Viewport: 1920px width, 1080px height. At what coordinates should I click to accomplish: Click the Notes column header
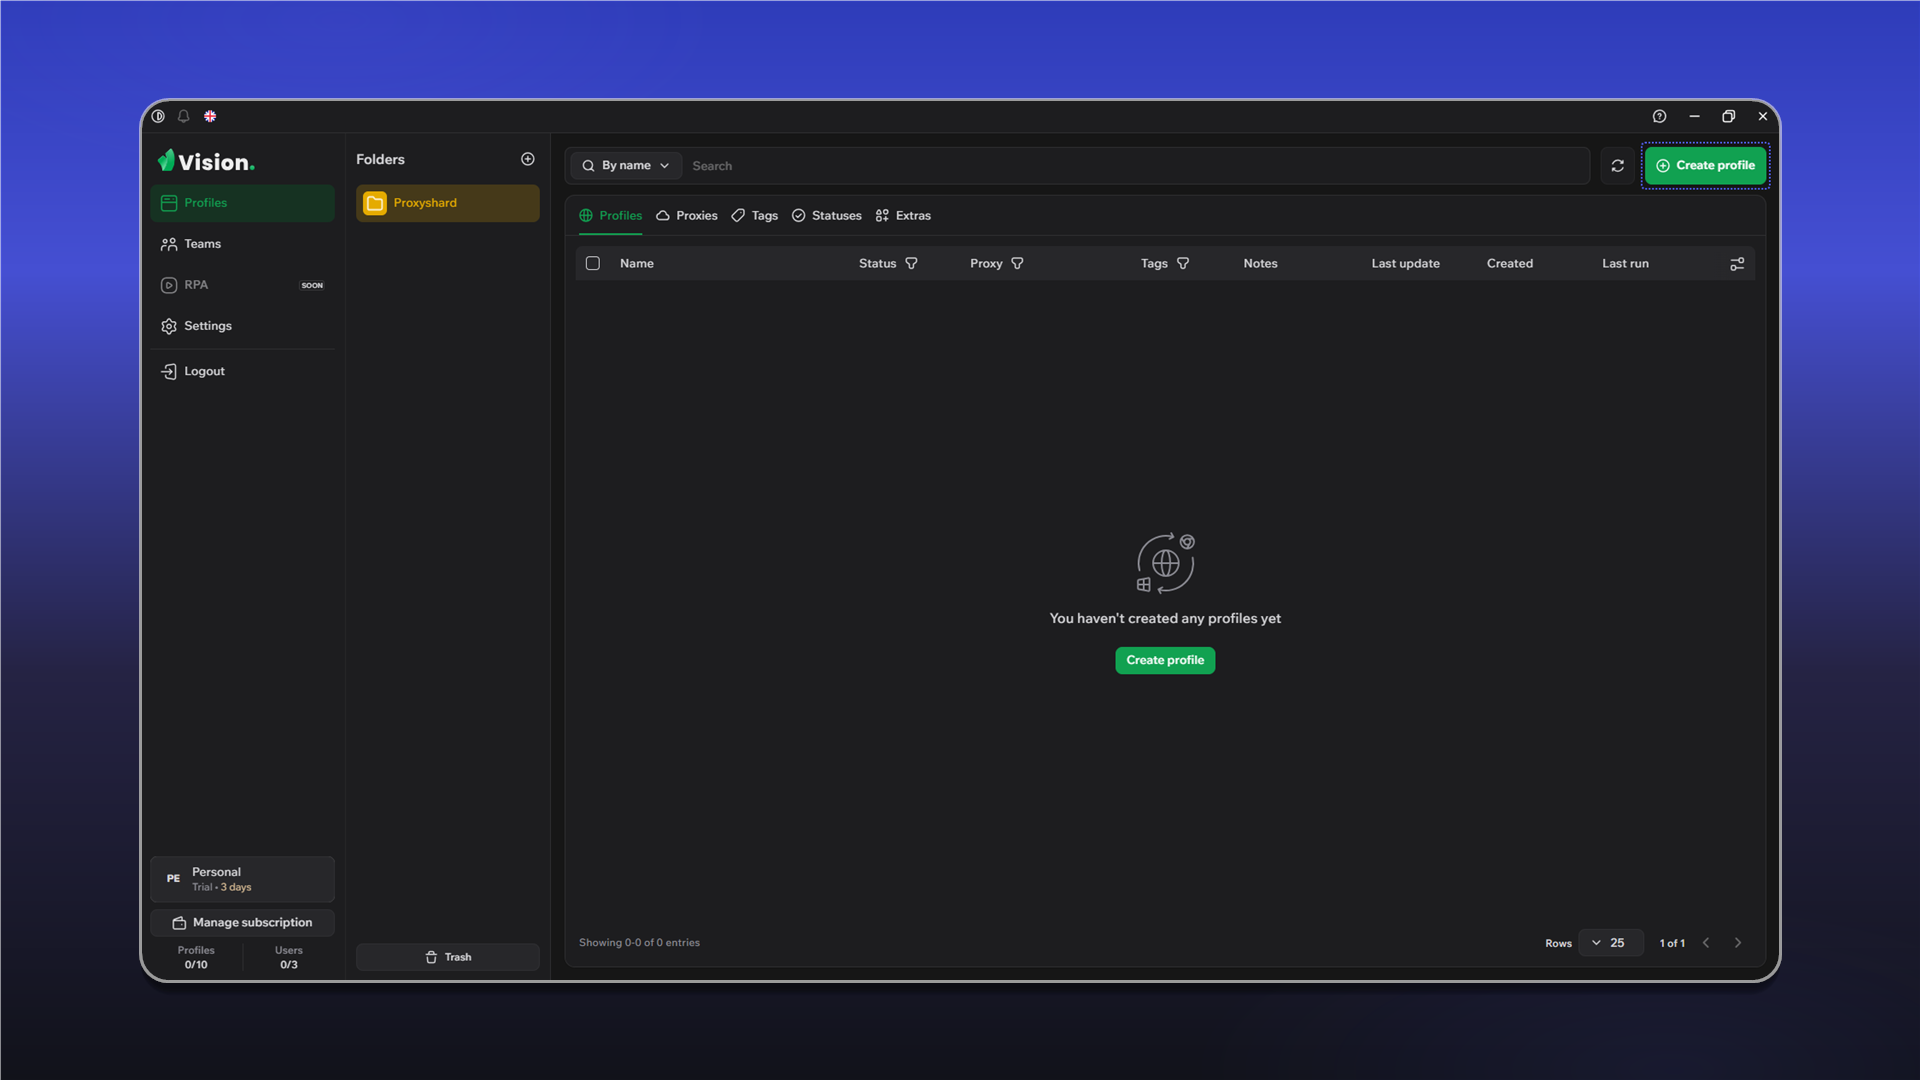point(1260,264)
